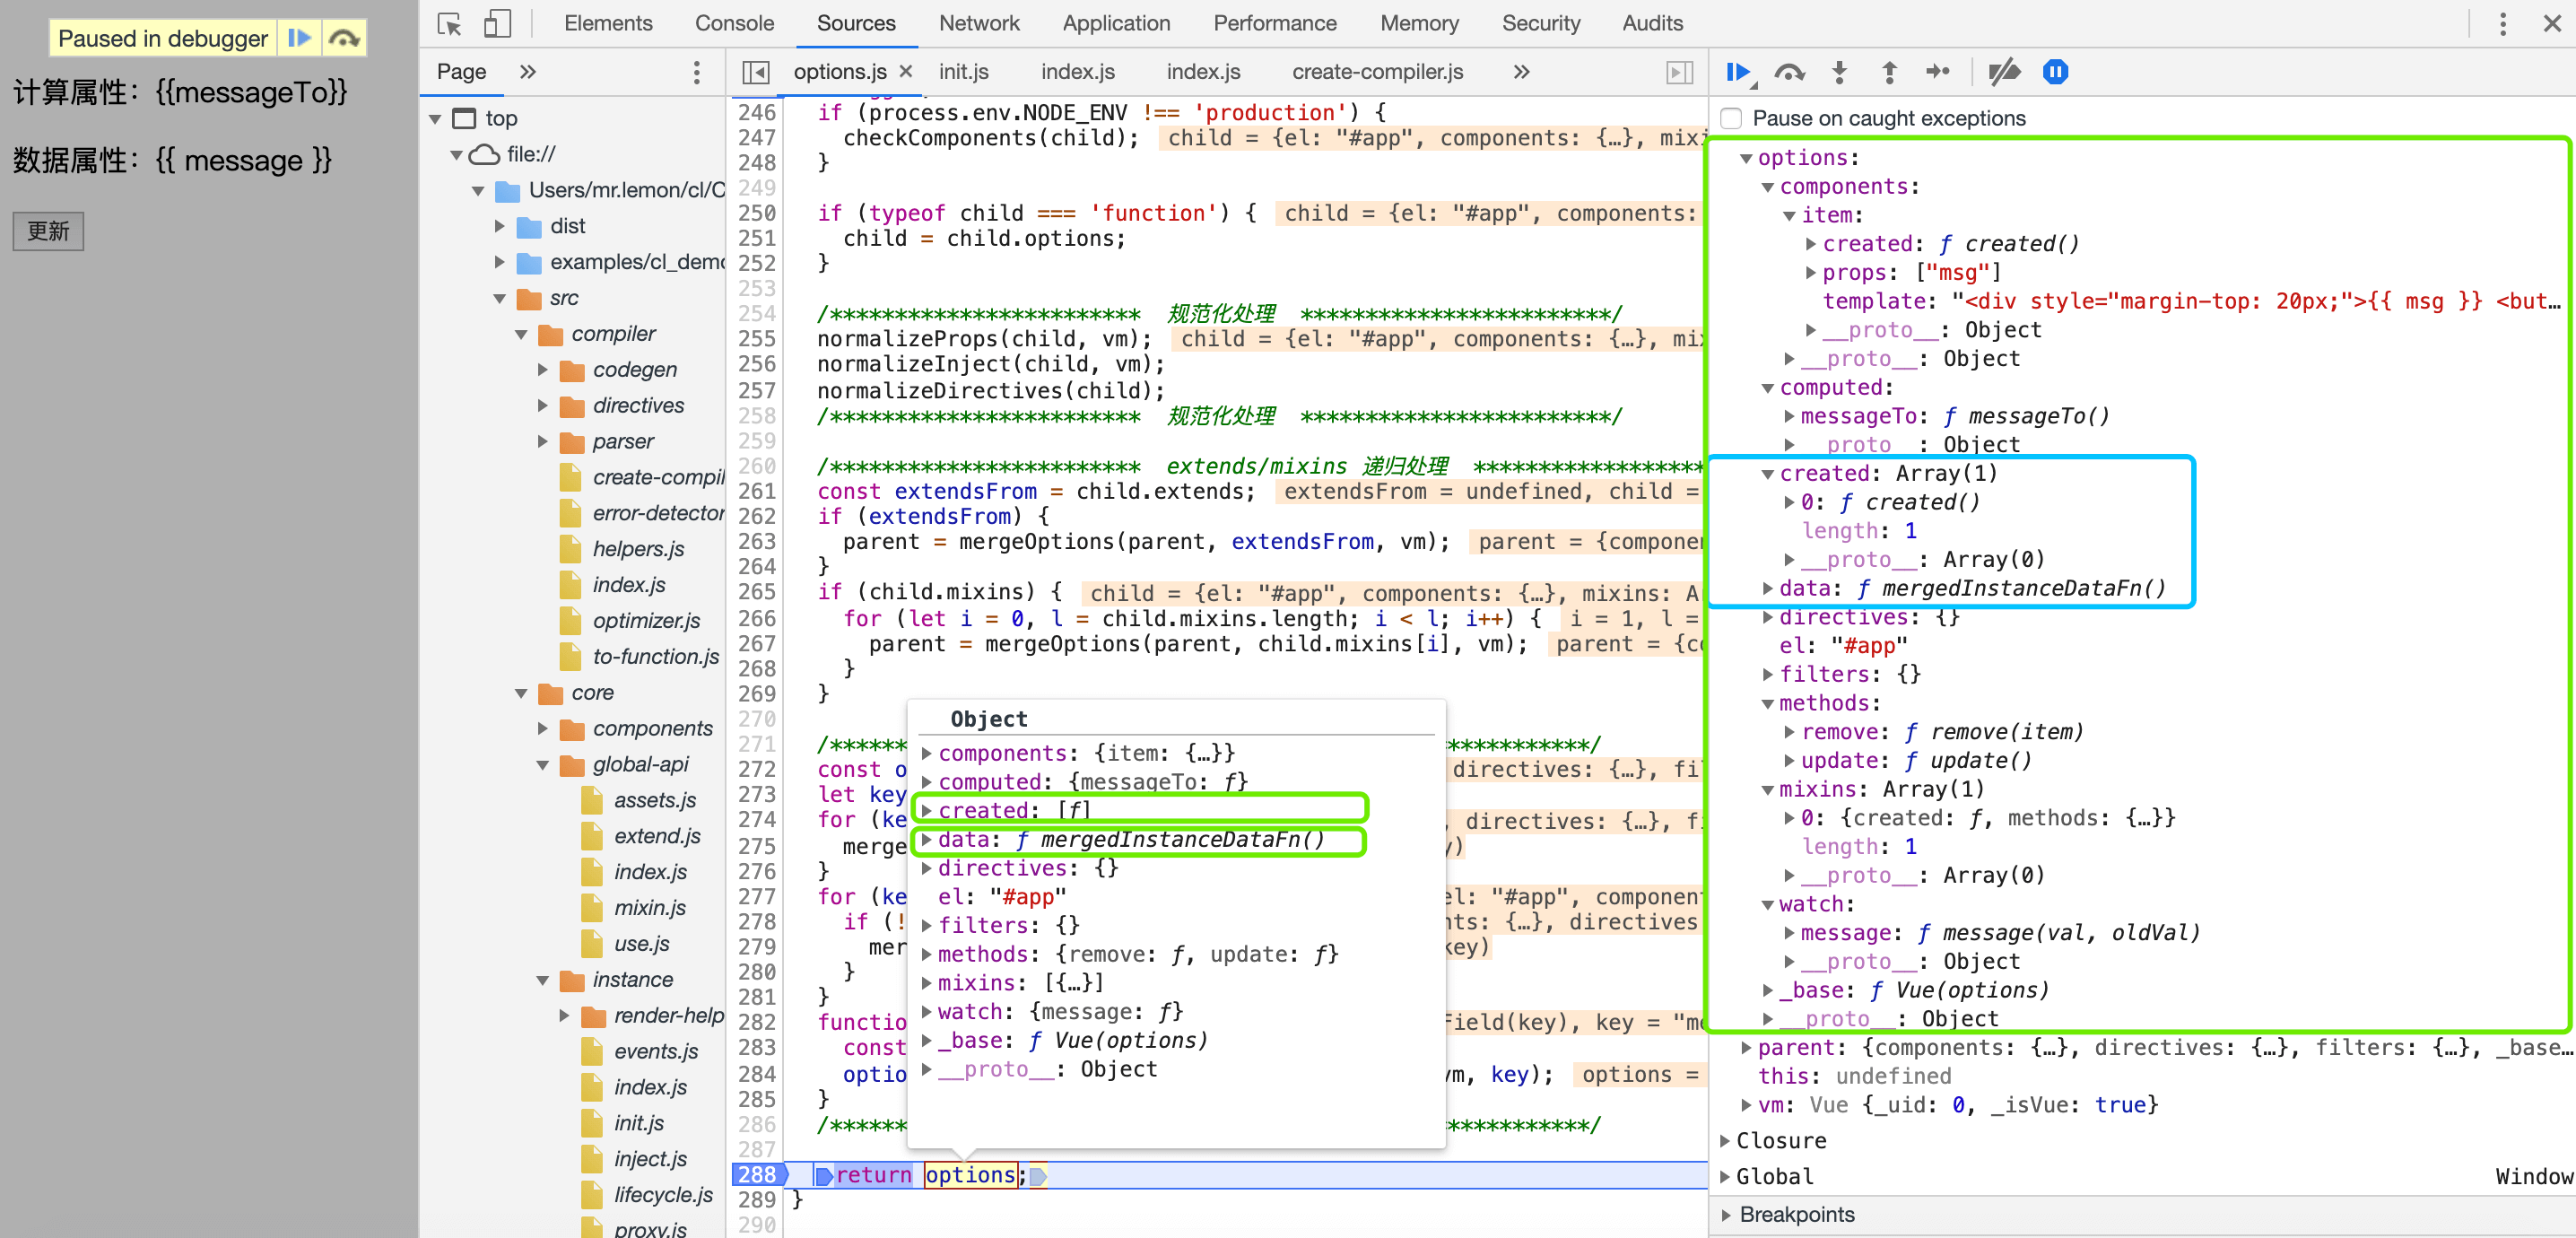Screen dimensions: 2576x1238
Task: Collapse the compiler folder
Action: coord(521,334)
